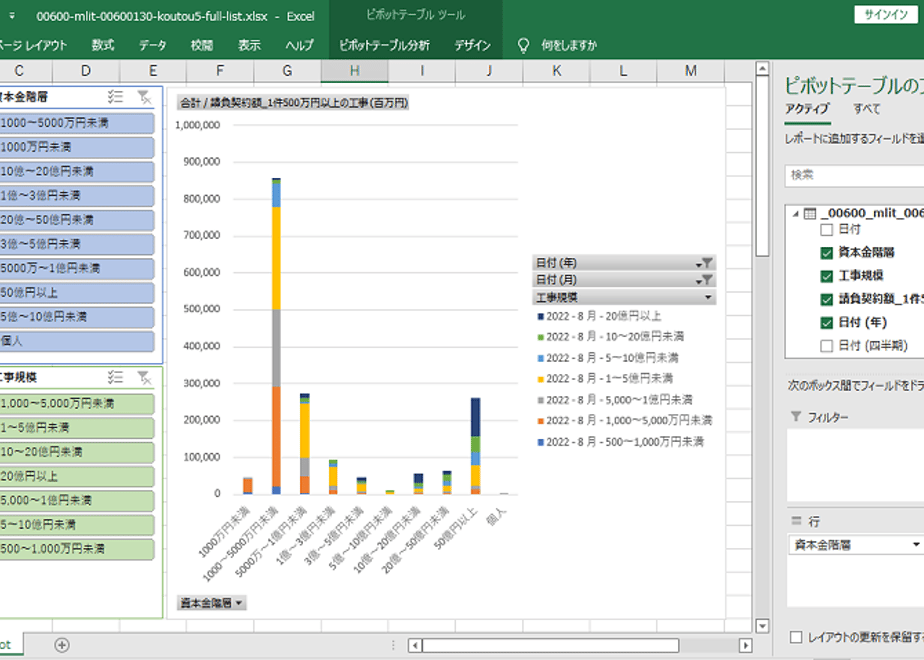Open the 数式 ribbon tab
Screen dimensions: 924x660
click(x=103, y=45)
